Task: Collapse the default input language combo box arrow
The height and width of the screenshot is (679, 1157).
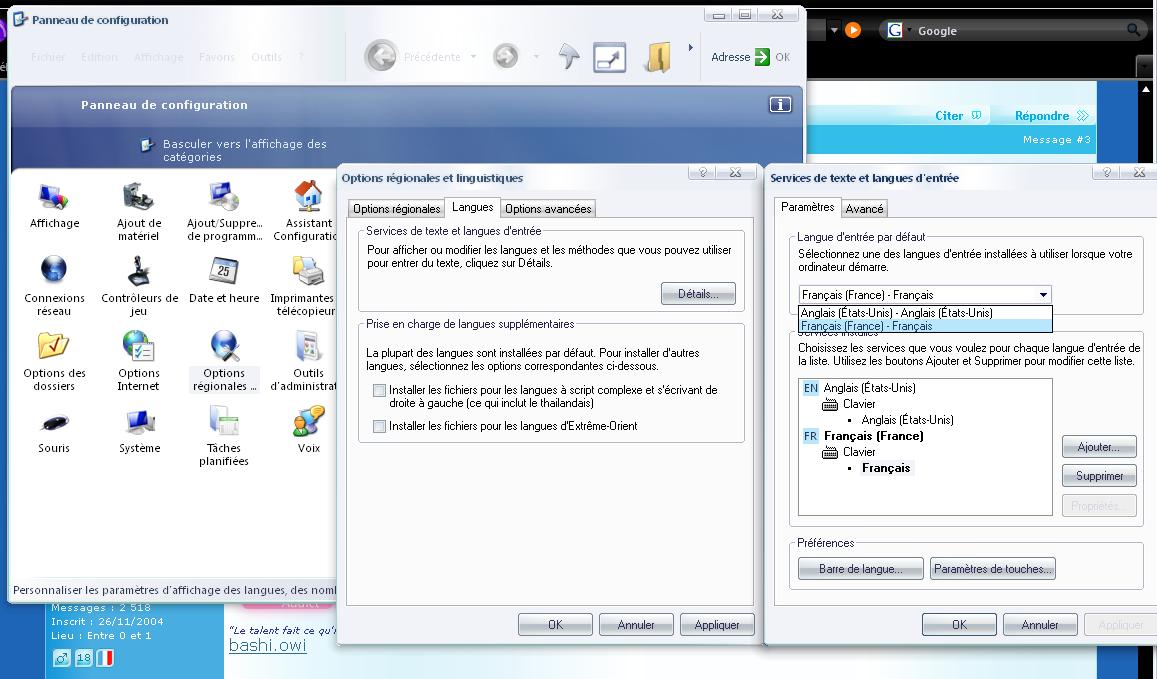Action: coord(1043,295)
